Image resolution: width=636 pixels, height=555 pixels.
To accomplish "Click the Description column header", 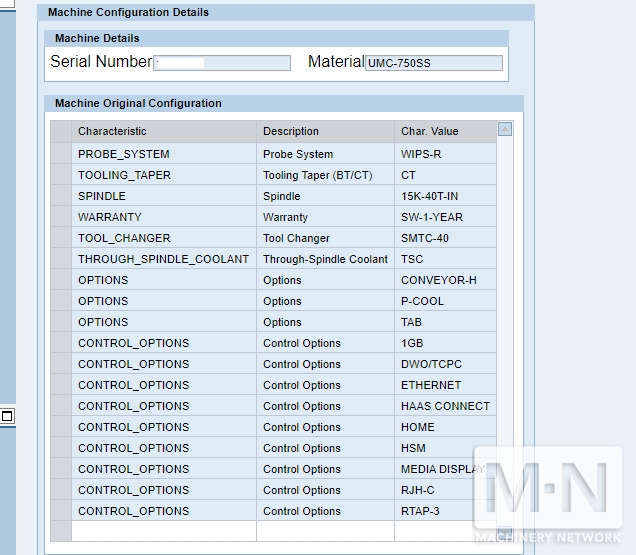I will coord(325,131).
